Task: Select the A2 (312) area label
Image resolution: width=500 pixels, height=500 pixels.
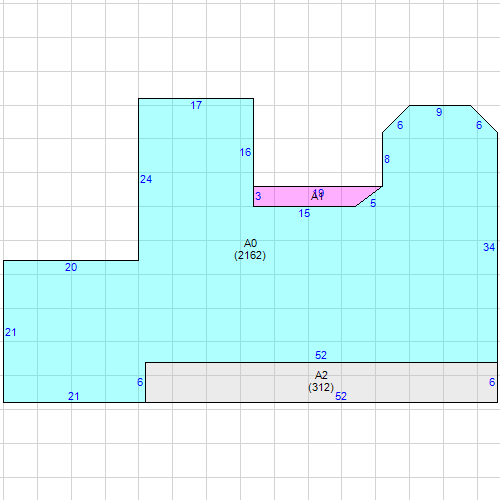Action: pyautogui.click(x=321, y=381)
